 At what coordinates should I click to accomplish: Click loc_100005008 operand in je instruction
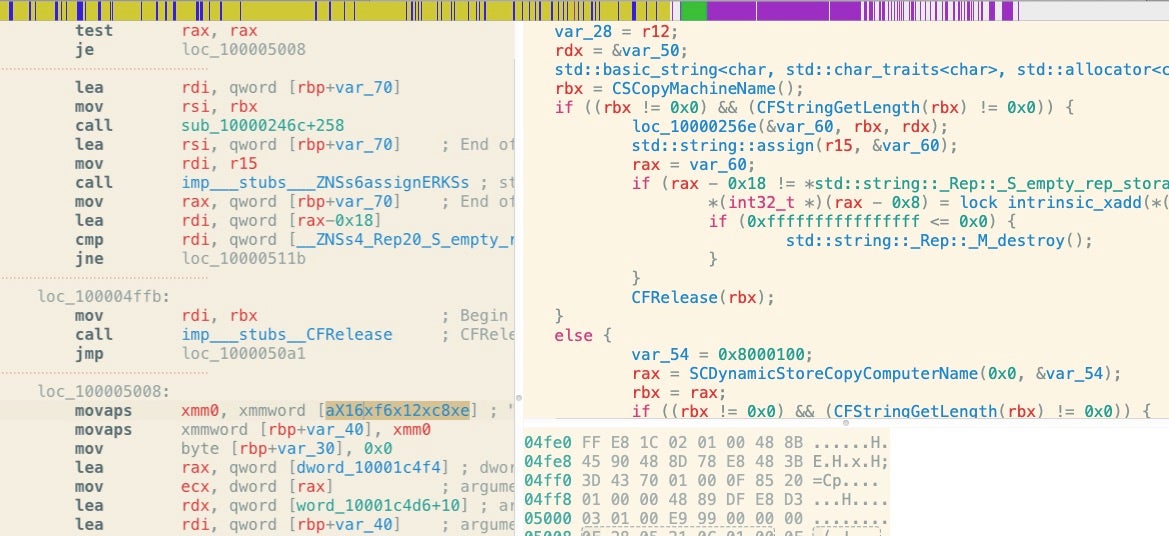[243, 49]
